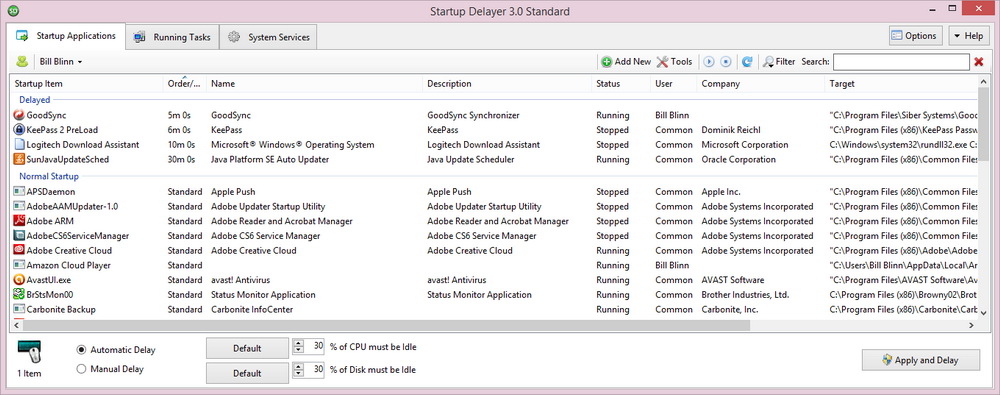Click the green user profile icon
The width and height of the screenshot is (1000, 395).
tap(22, 62)
